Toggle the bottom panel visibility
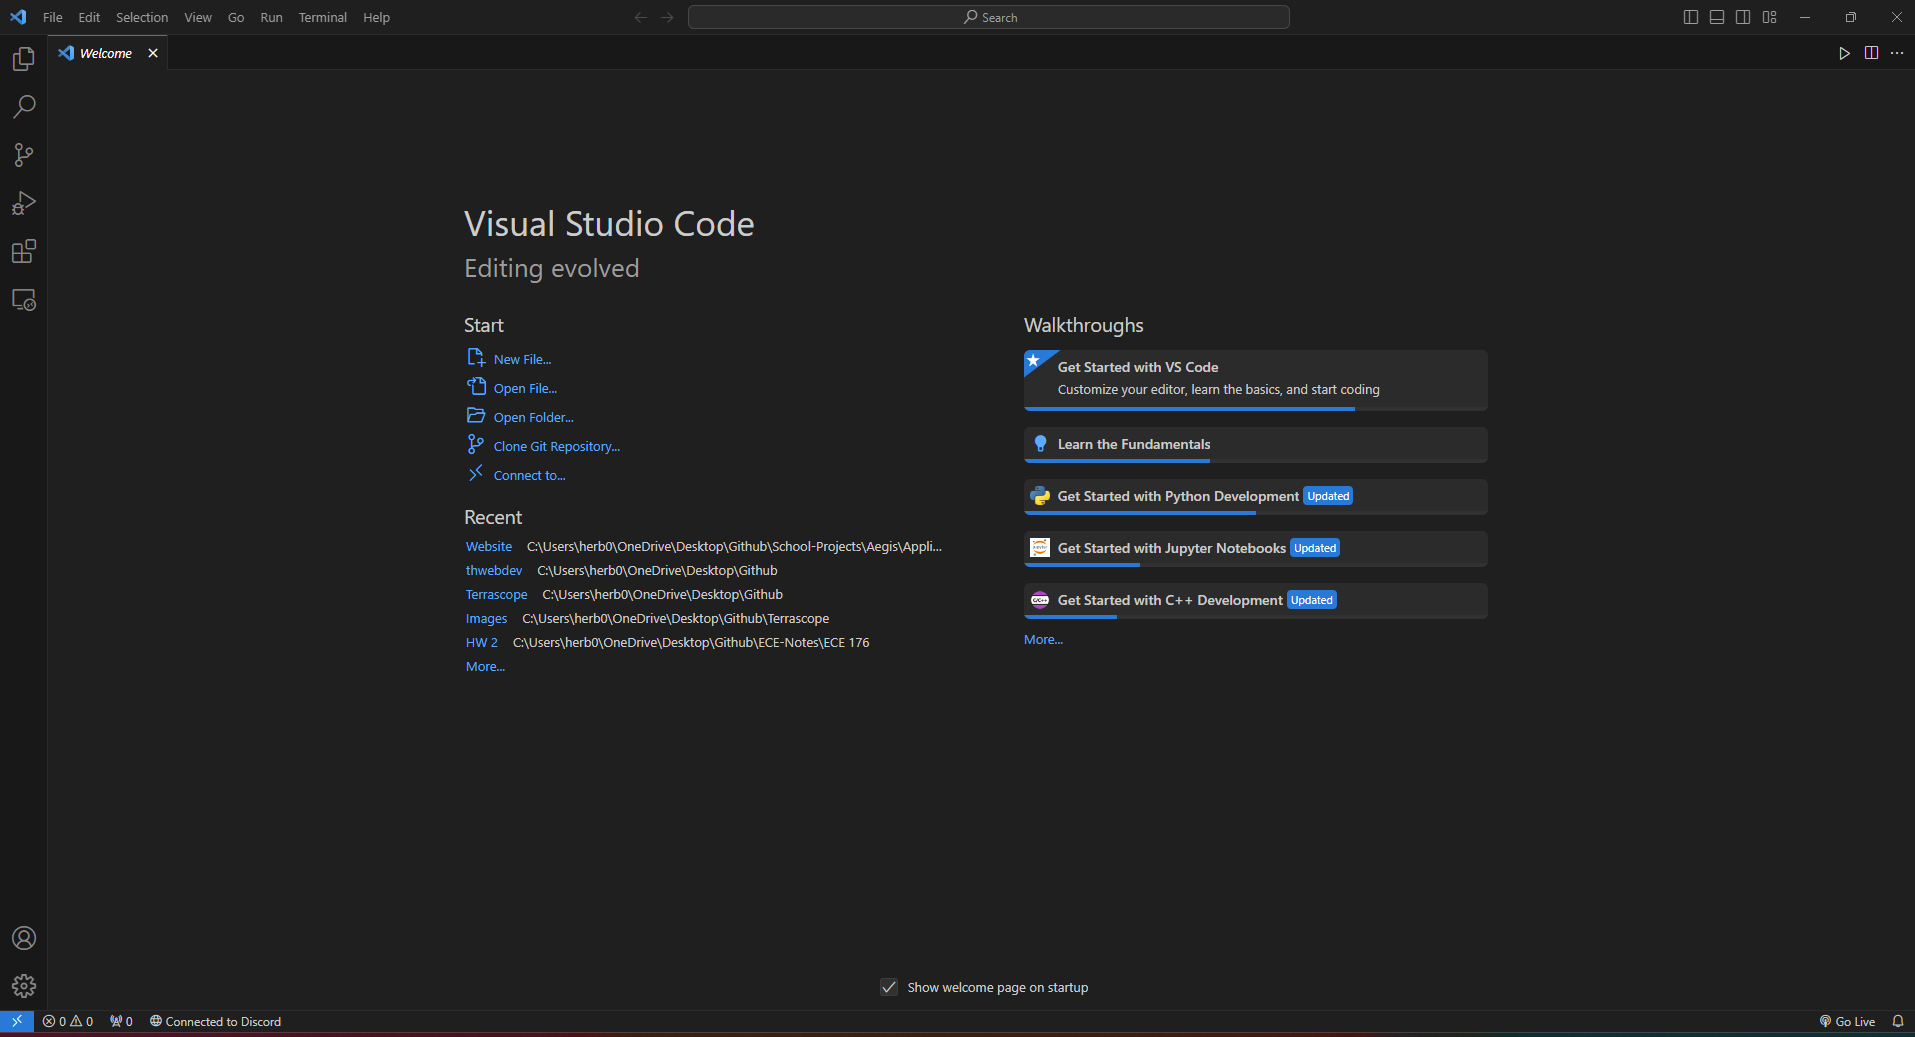The width and height of the screenshot is (1915, 1037). tap(1716, 16)
